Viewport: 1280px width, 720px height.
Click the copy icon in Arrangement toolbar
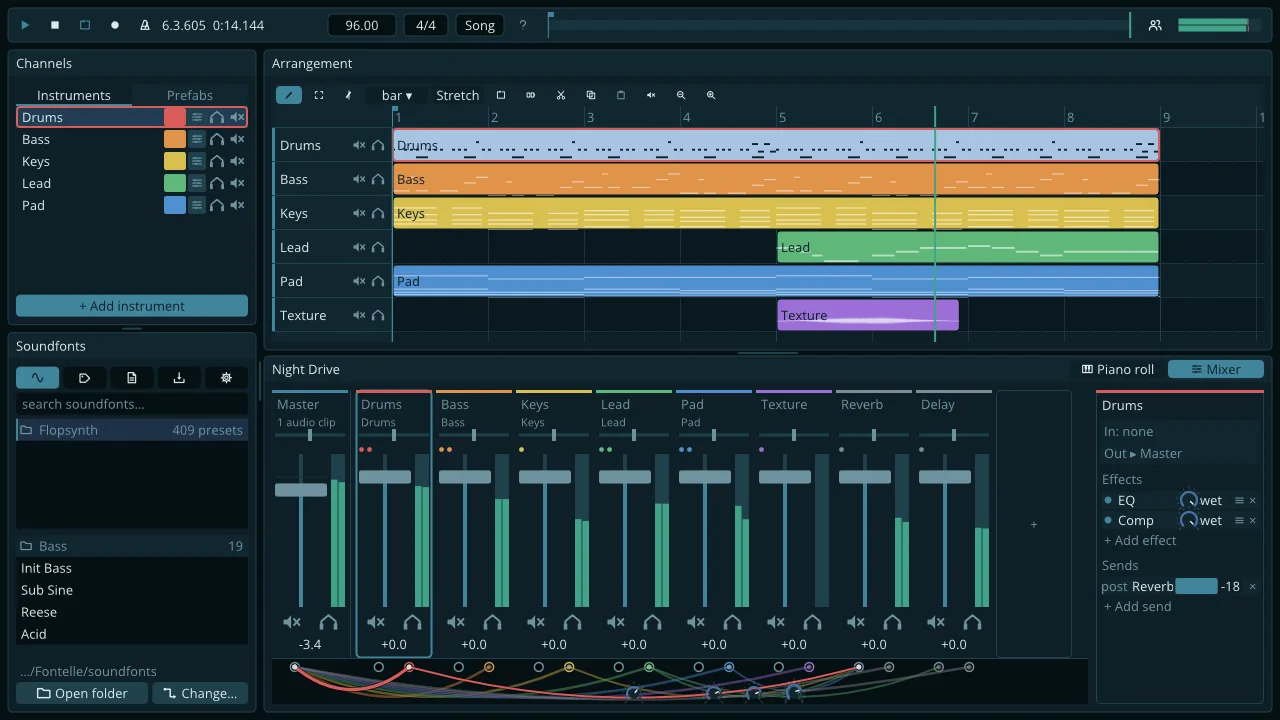591,95
